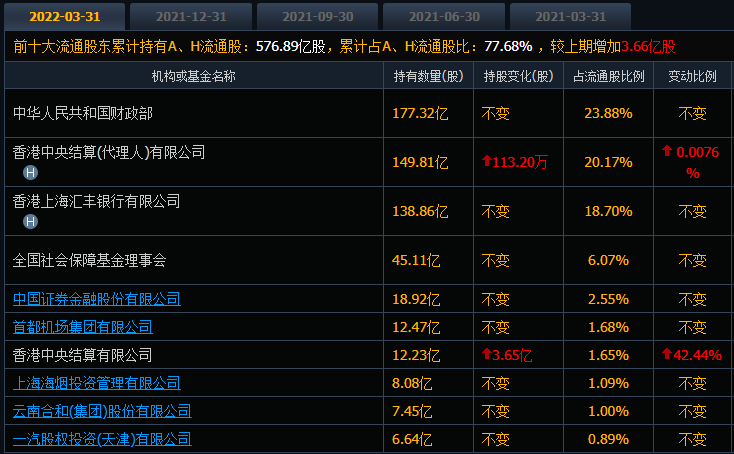Click ratio cell 2.55%

(608, 299)
